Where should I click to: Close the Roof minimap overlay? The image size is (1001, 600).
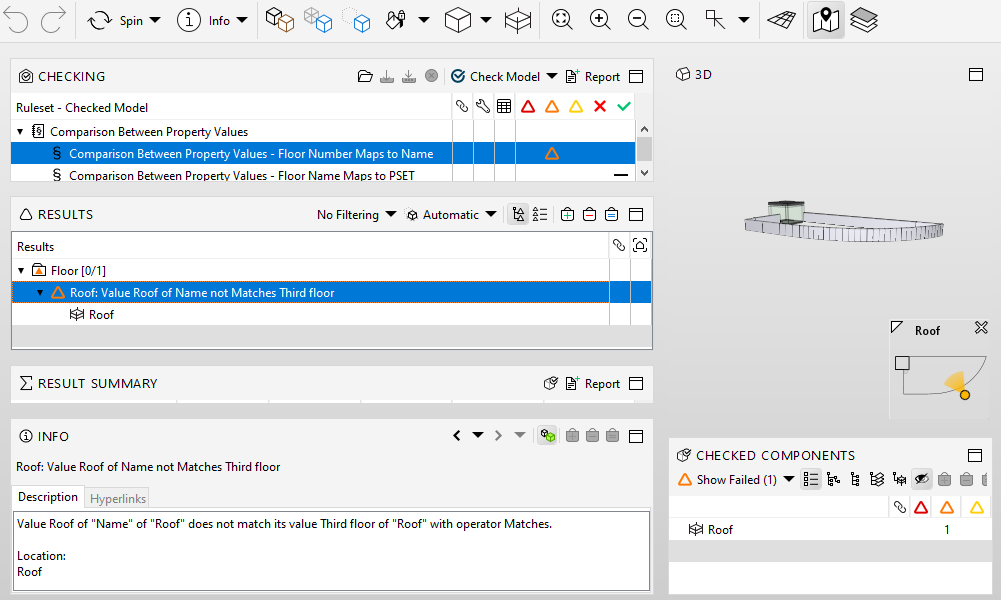click(x=981, y=327)
